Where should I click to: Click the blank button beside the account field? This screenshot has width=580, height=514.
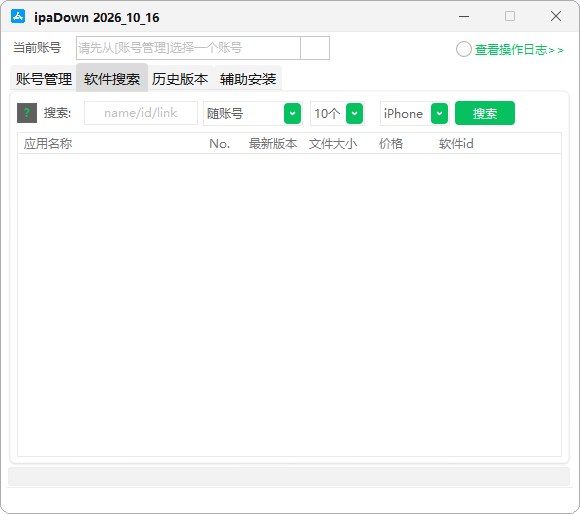tap(315, 48)
